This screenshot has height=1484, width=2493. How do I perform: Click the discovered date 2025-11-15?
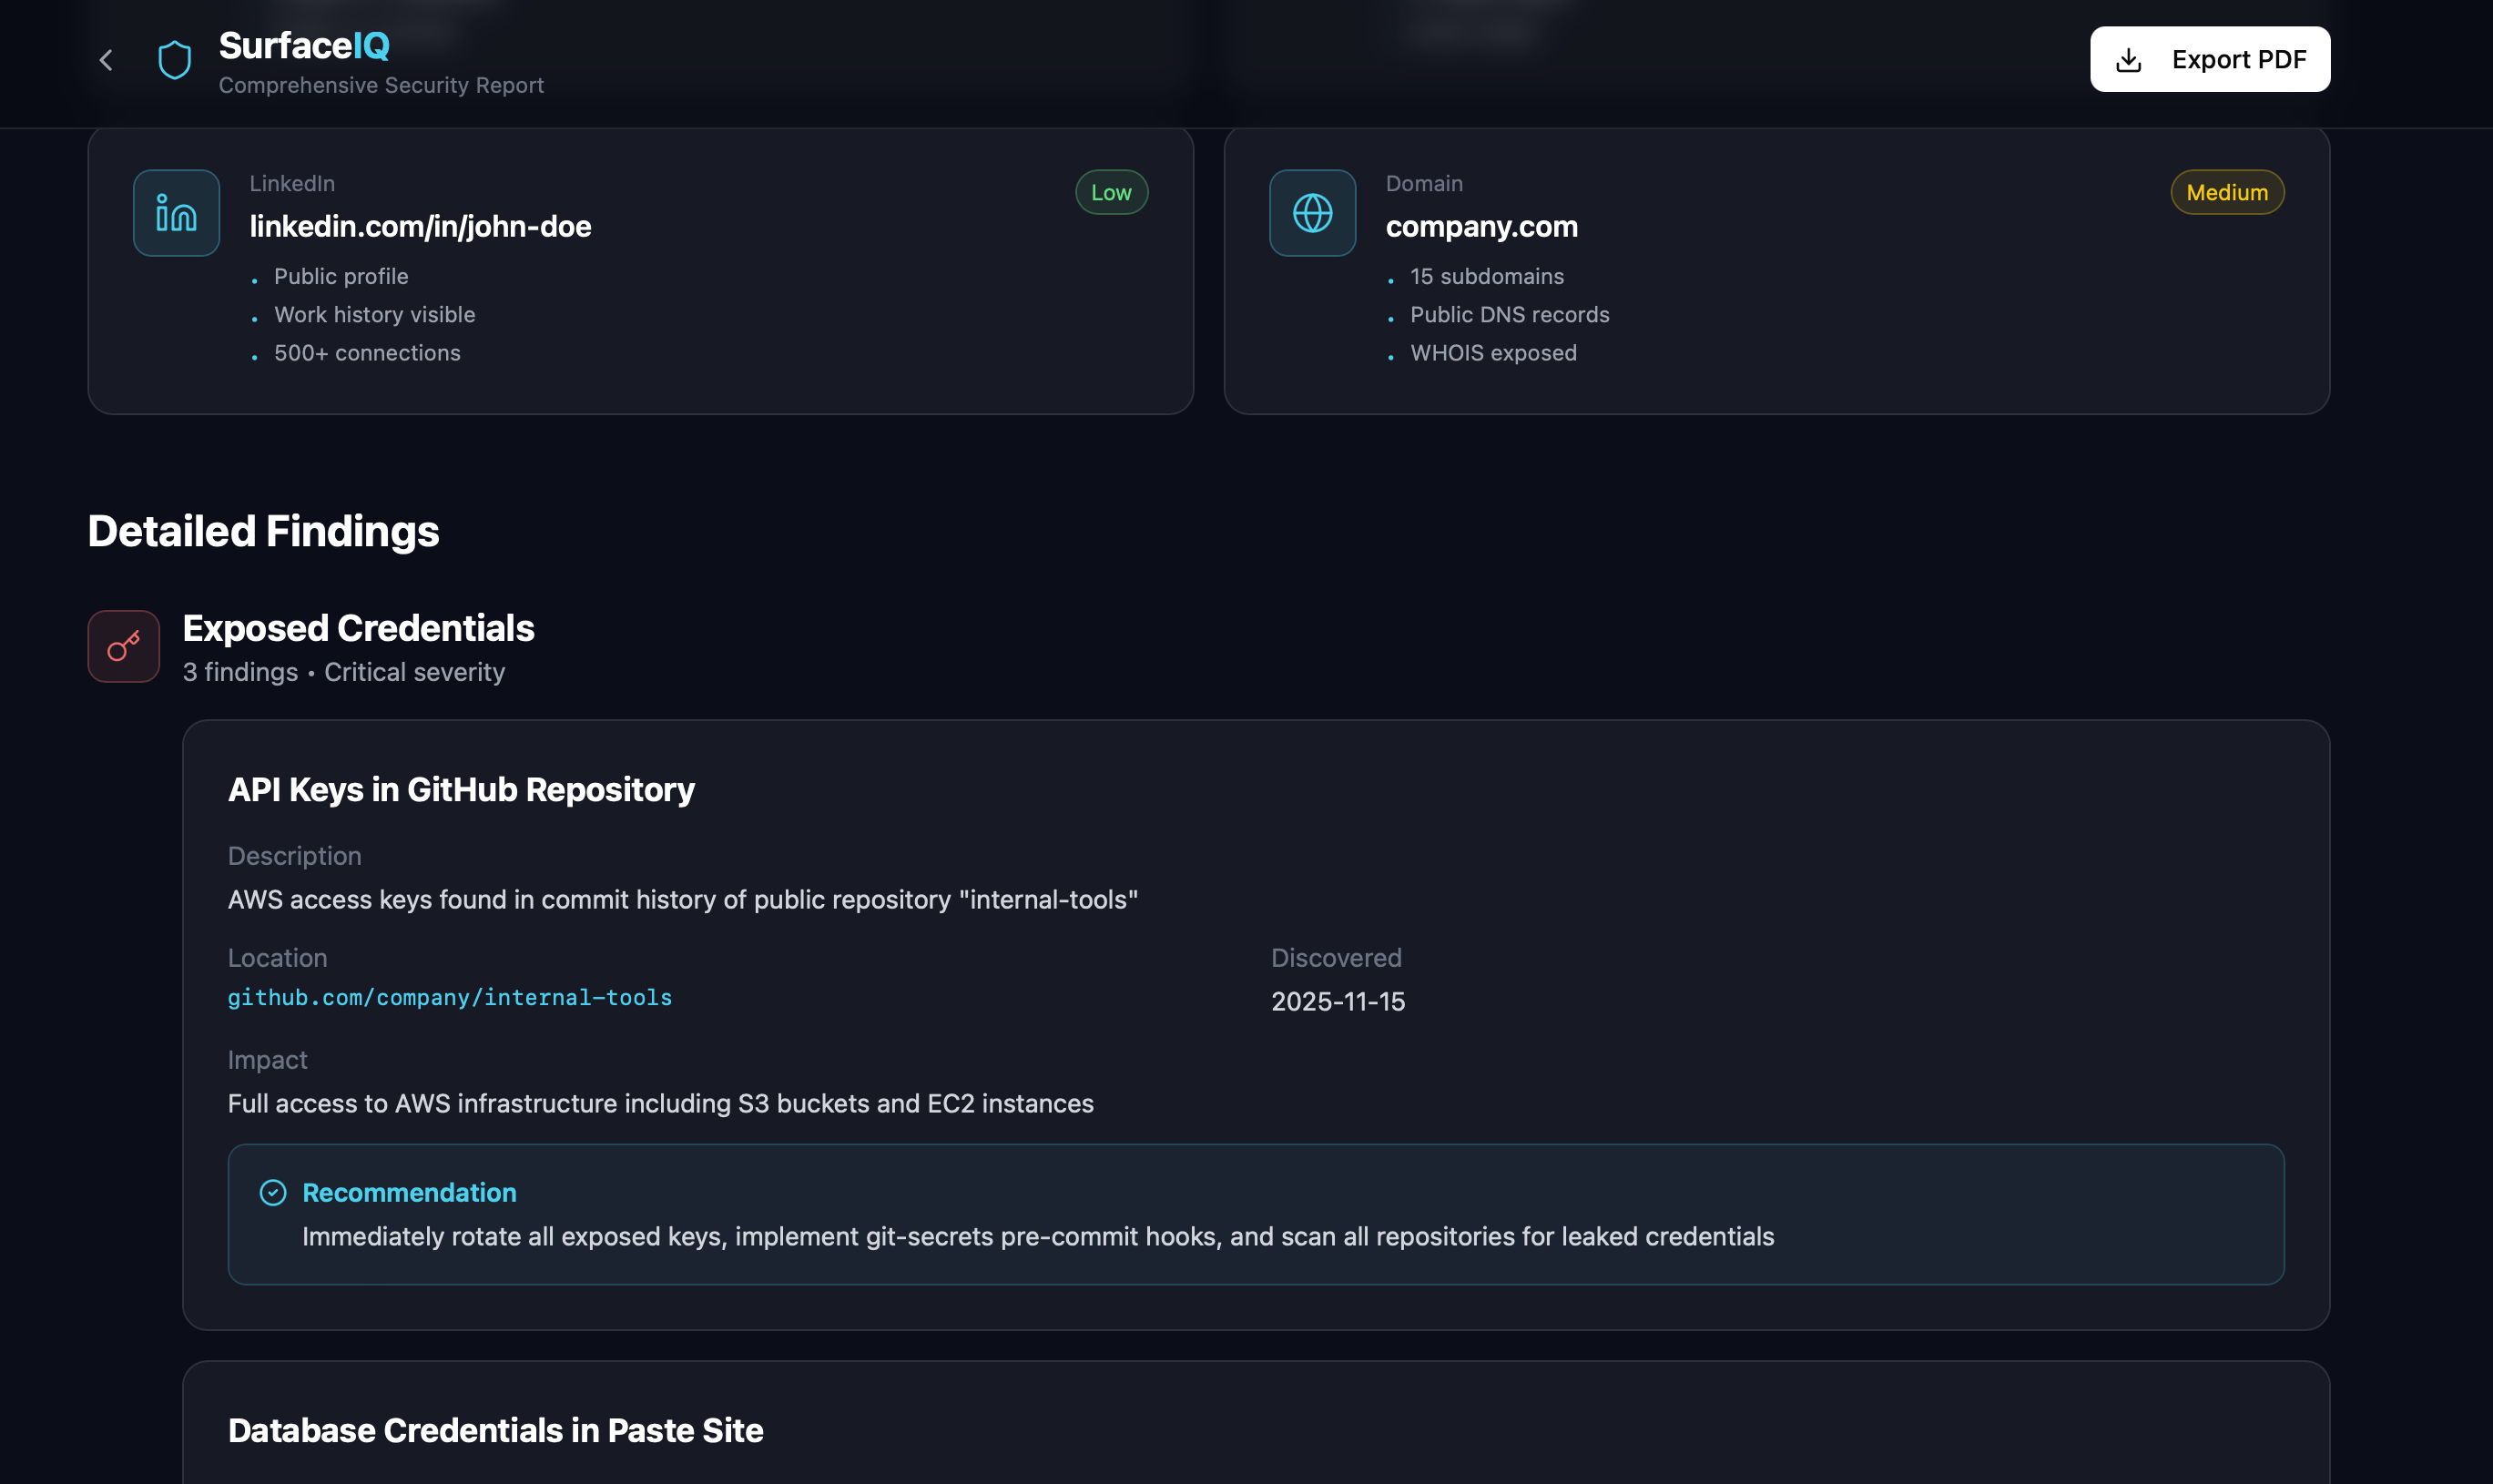point(1338,1001)
